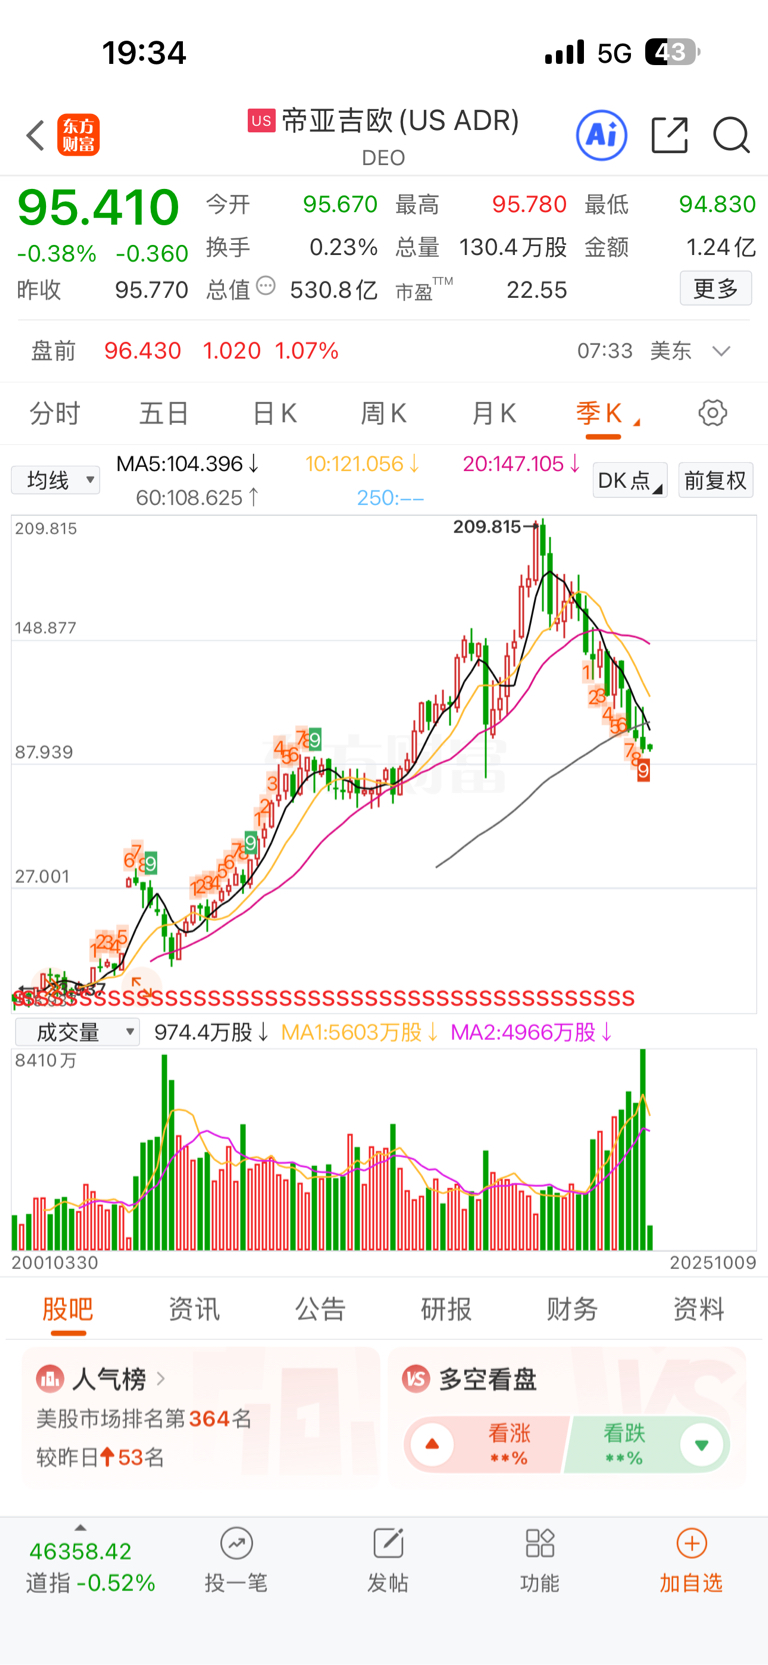
Task: Tap the back arrow icon
Action: (x=35, y=135)
